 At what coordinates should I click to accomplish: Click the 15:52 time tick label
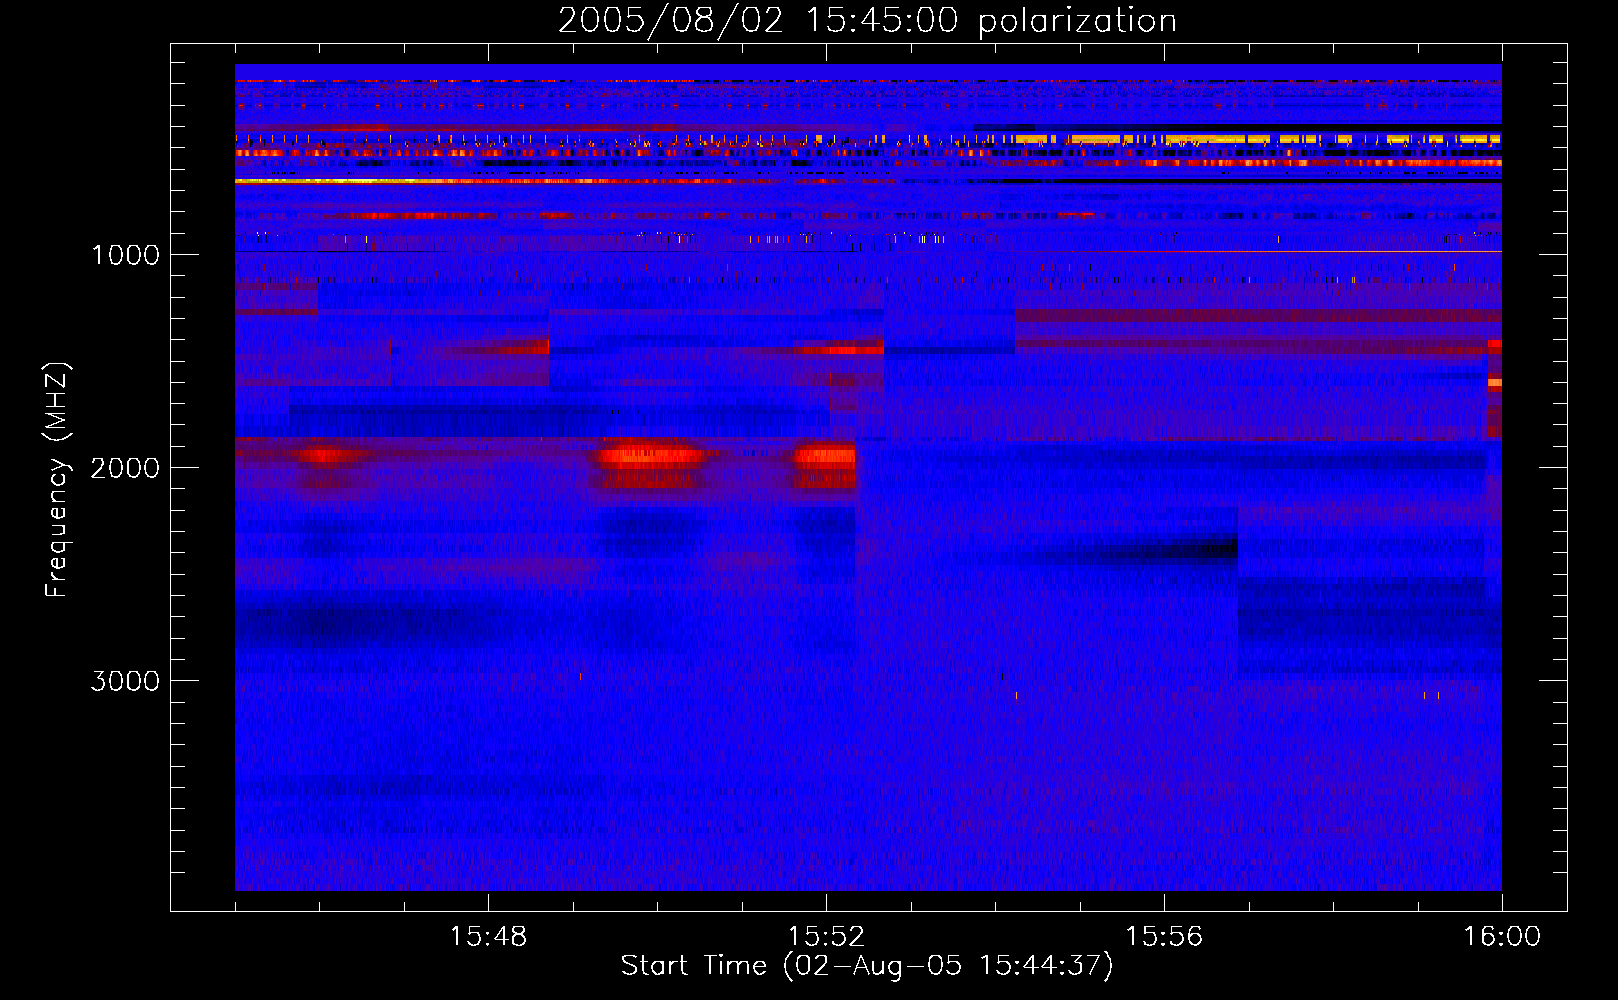click(x=826, y=937)
